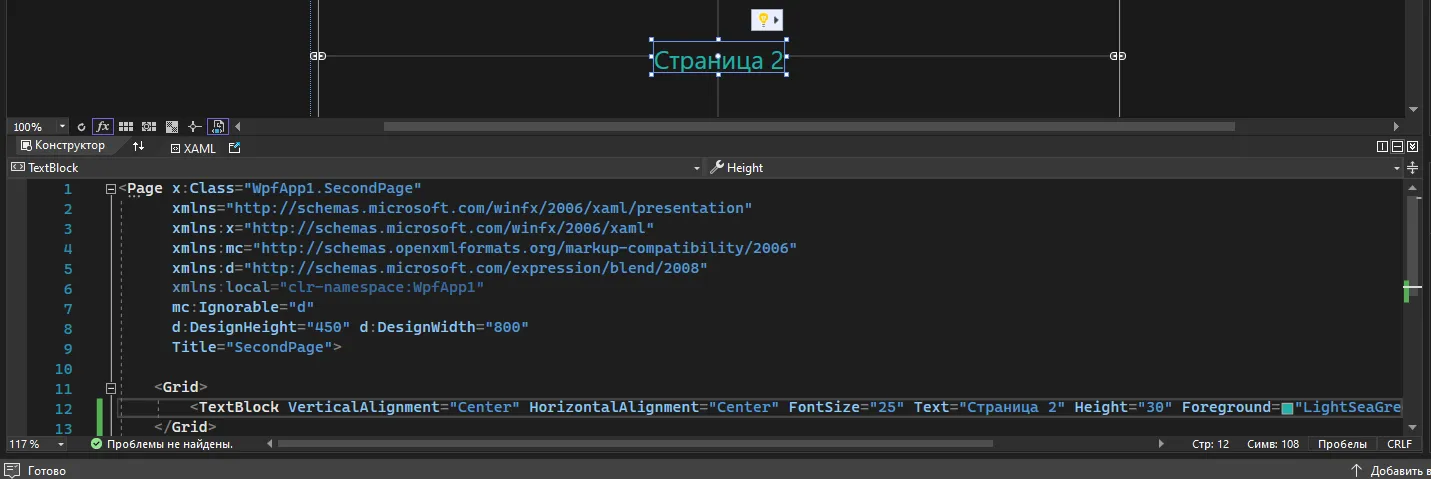Click the designer refresh icon next to zoom
Viewport: 1431px width, 479px height.
pyautogui.click(x=81, y=127)
